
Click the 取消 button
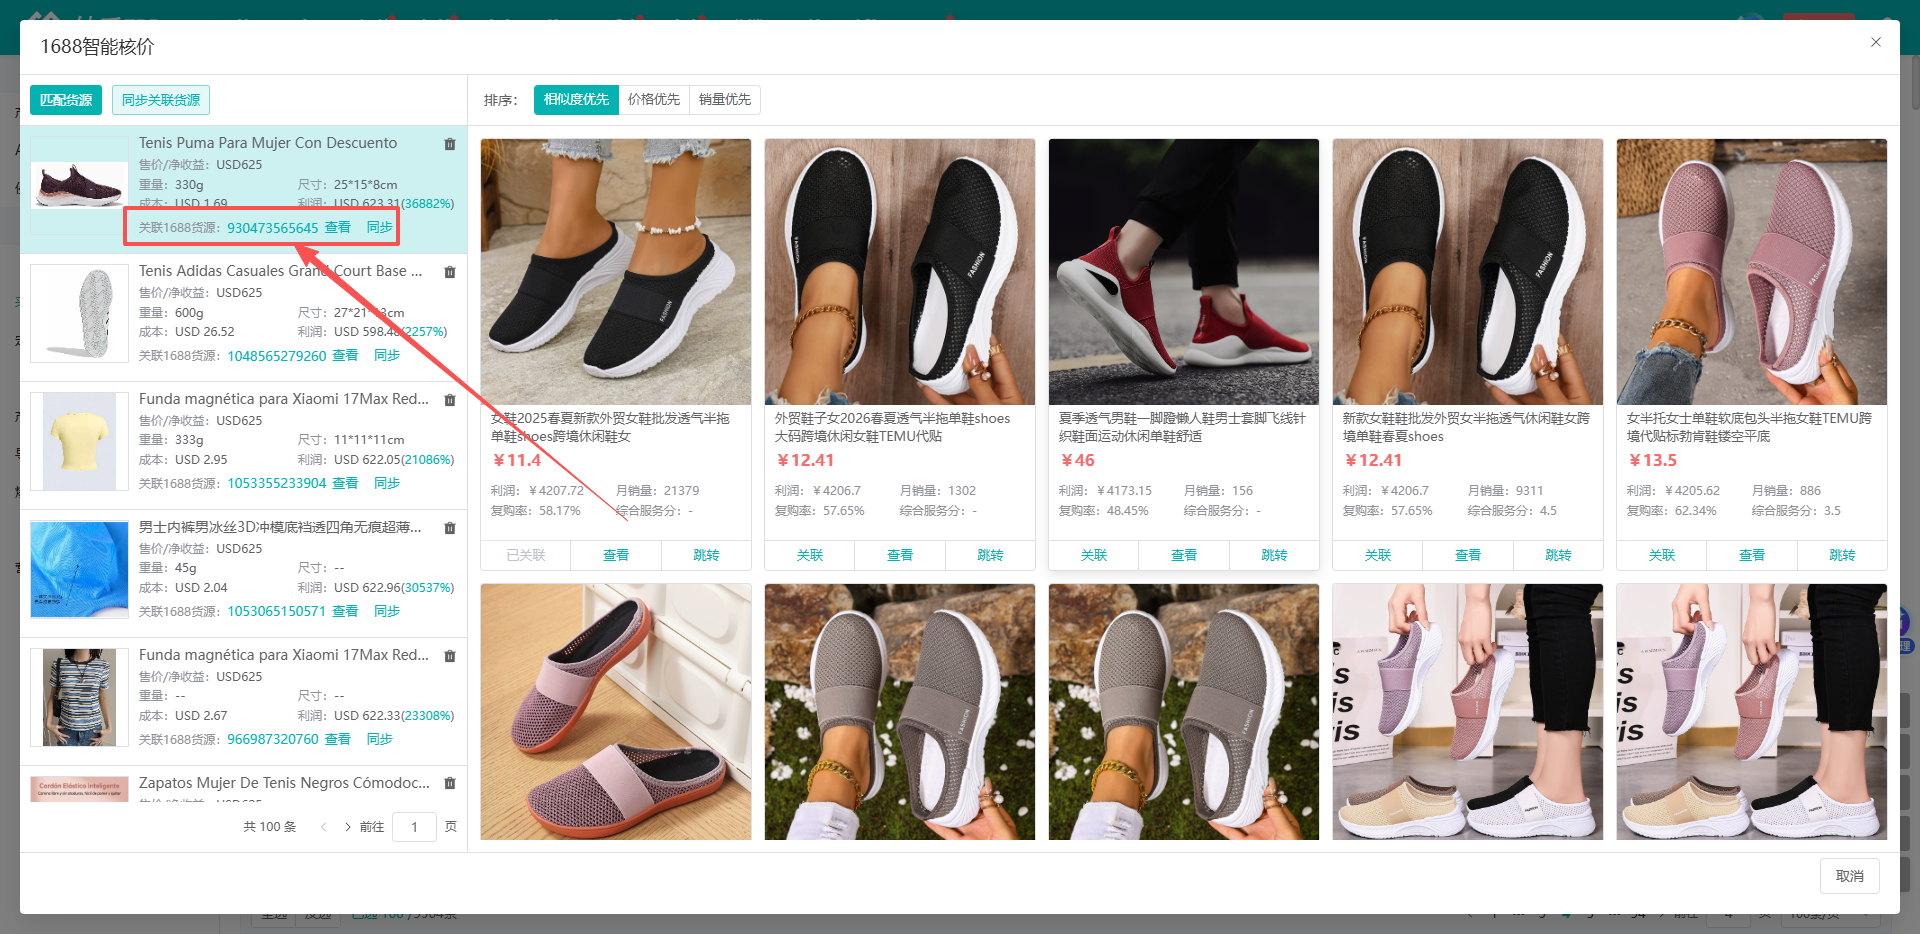point(1850,876)
